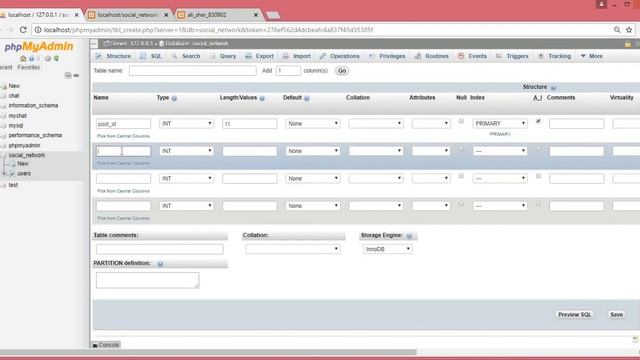Bookmark page with star icon in address bar

pyautogui.click(x=629, y=30)
